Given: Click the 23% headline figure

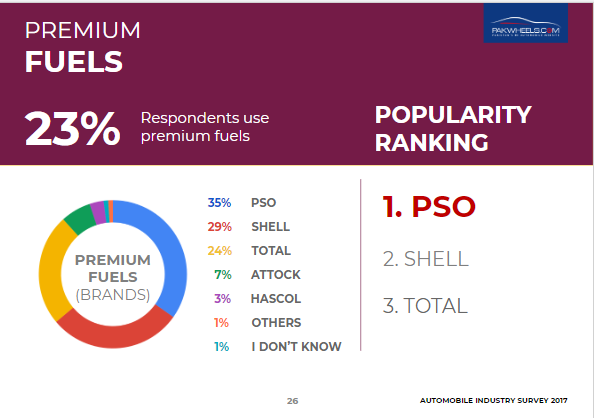Looking at the screenshot, I should [x=72, y=128].
